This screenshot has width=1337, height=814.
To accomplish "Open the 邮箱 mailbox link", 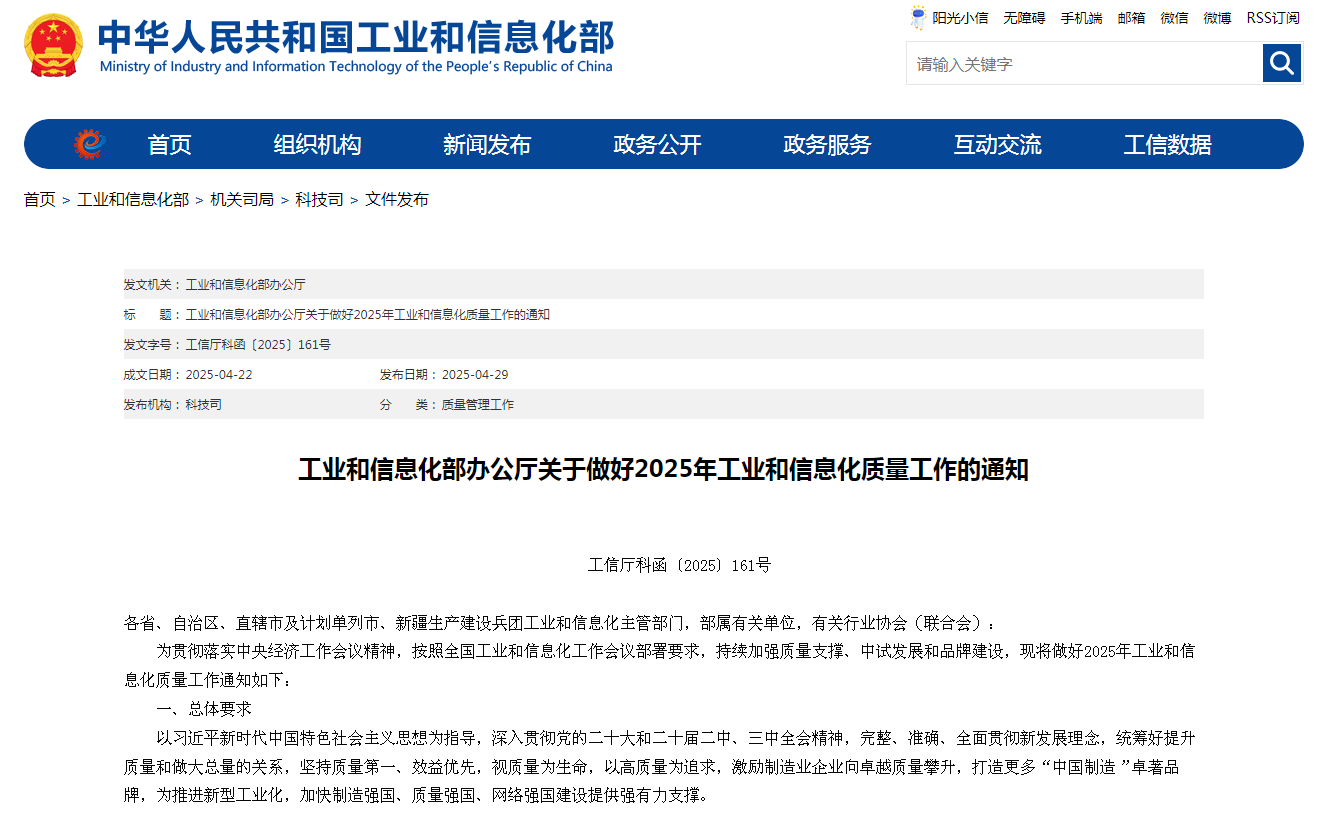I will (1131, 18).
